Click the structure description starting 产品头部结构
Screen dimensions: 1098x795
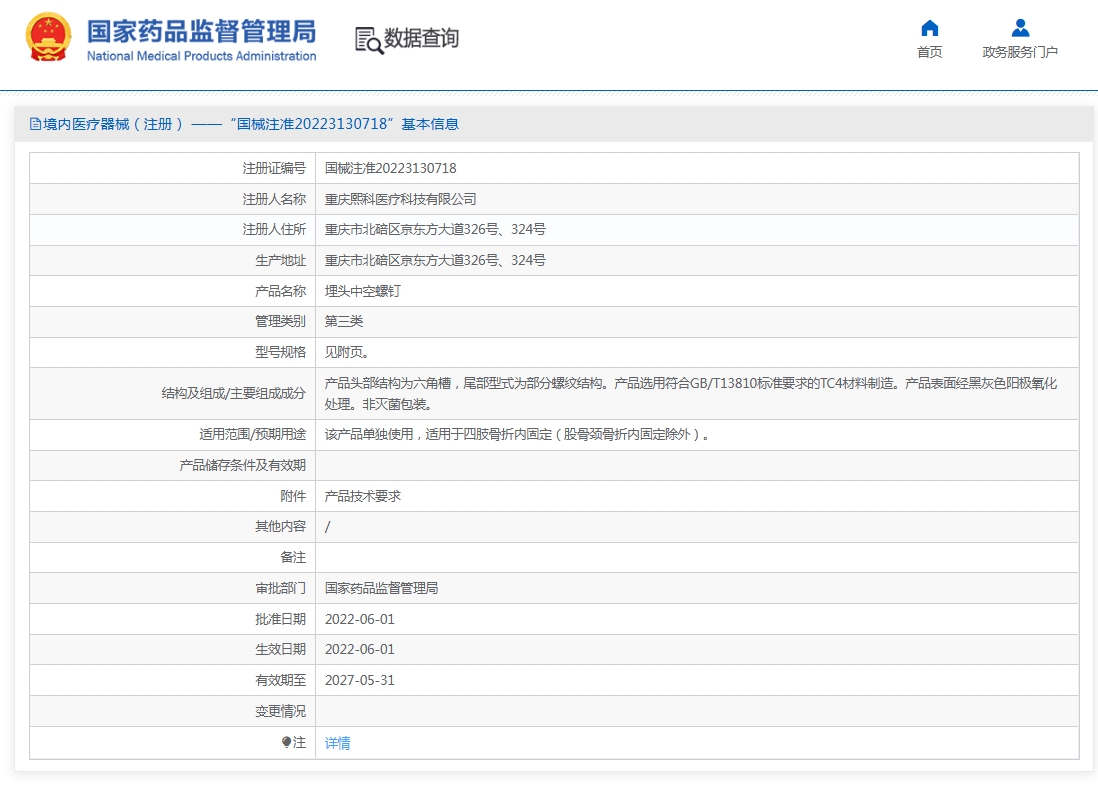click(x=691, y=394)
